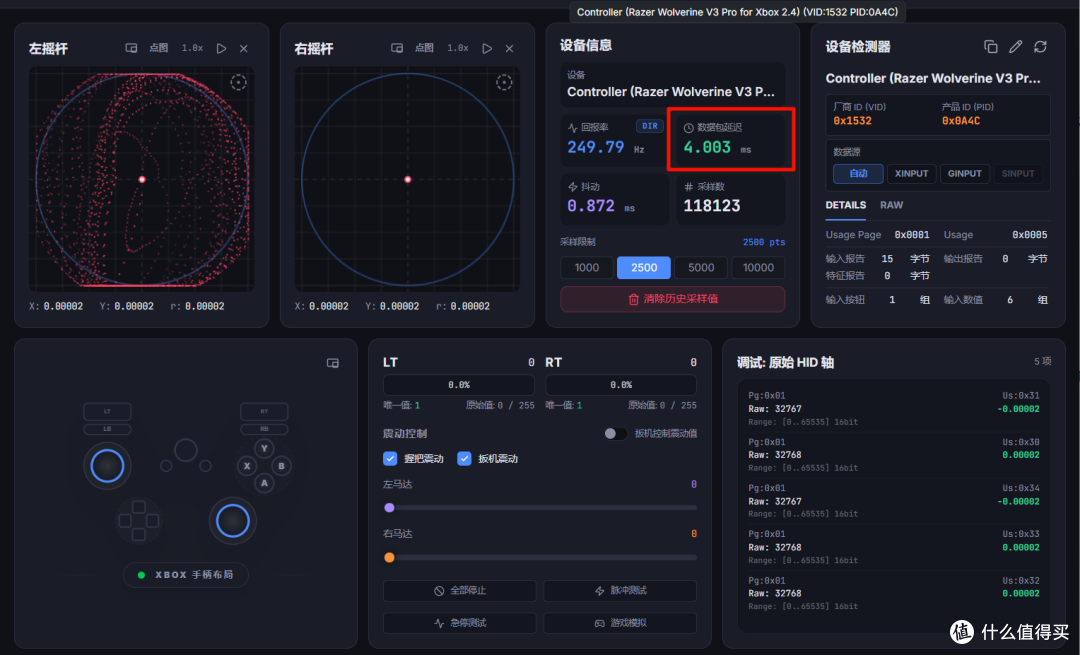
Task: Close the 左摇杆 panel with X icon
Action: coord(244,48)
